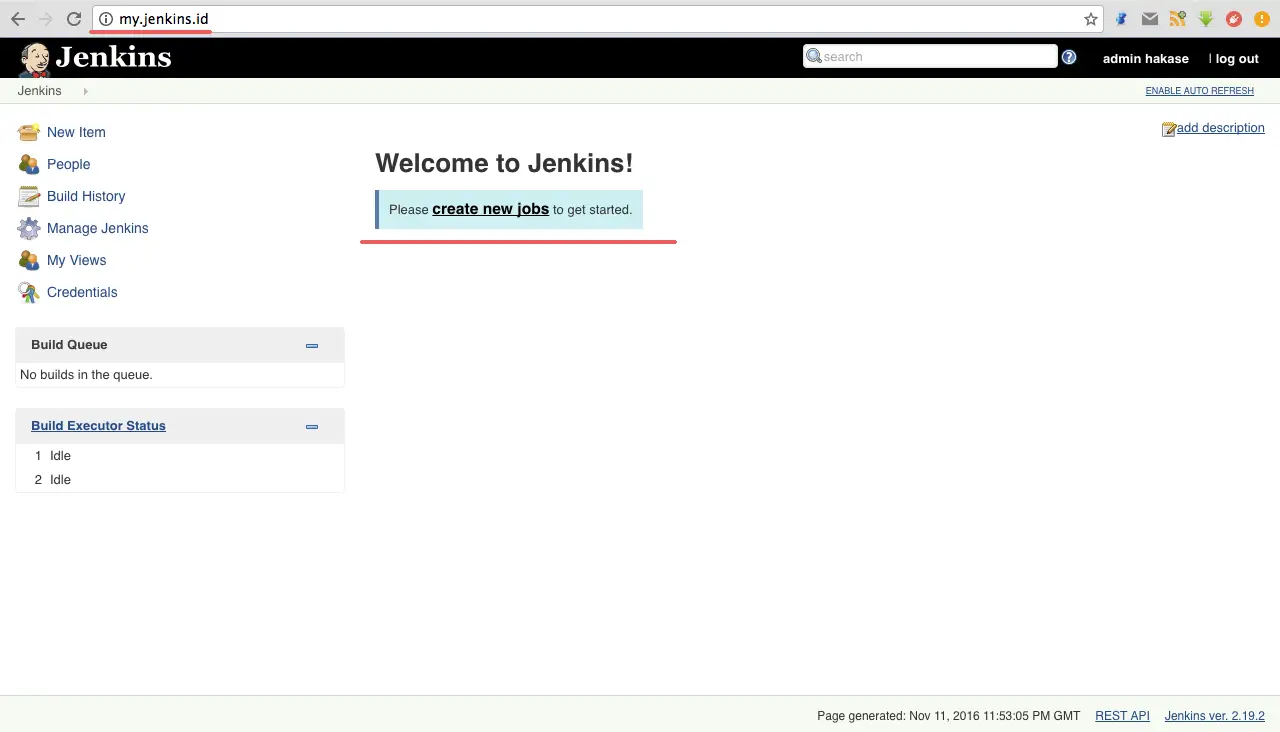Click the New Item icon in sidebar
This screenshot has height=732, width=1280.
(28, 132)
